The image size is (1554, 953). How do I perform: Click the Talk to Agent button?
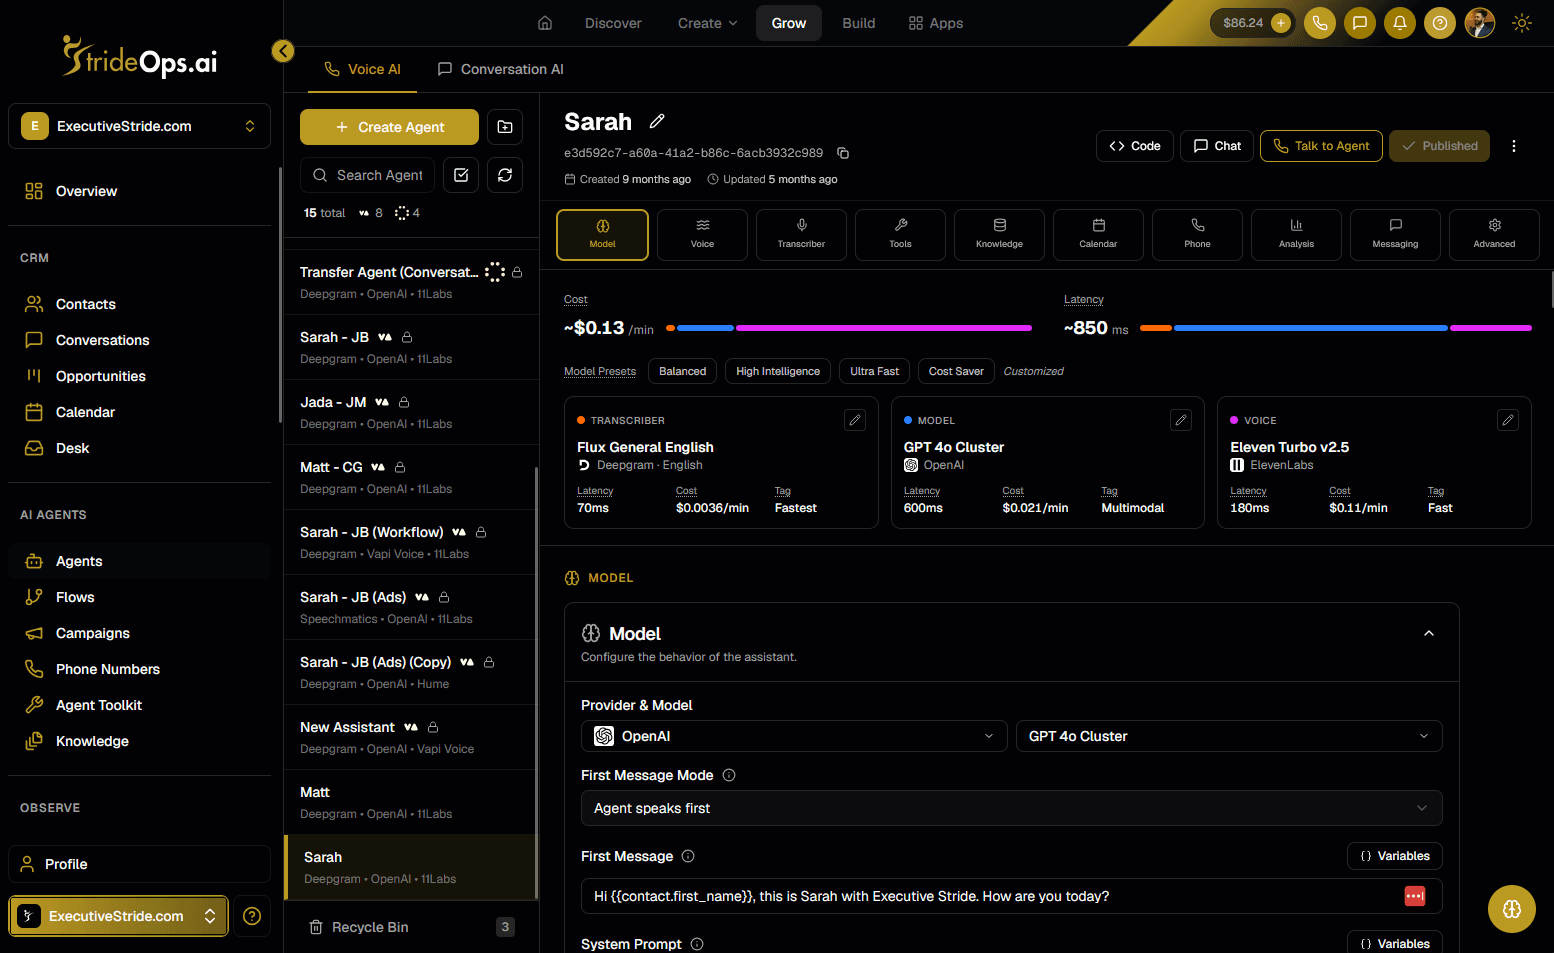pos(1321,146)
